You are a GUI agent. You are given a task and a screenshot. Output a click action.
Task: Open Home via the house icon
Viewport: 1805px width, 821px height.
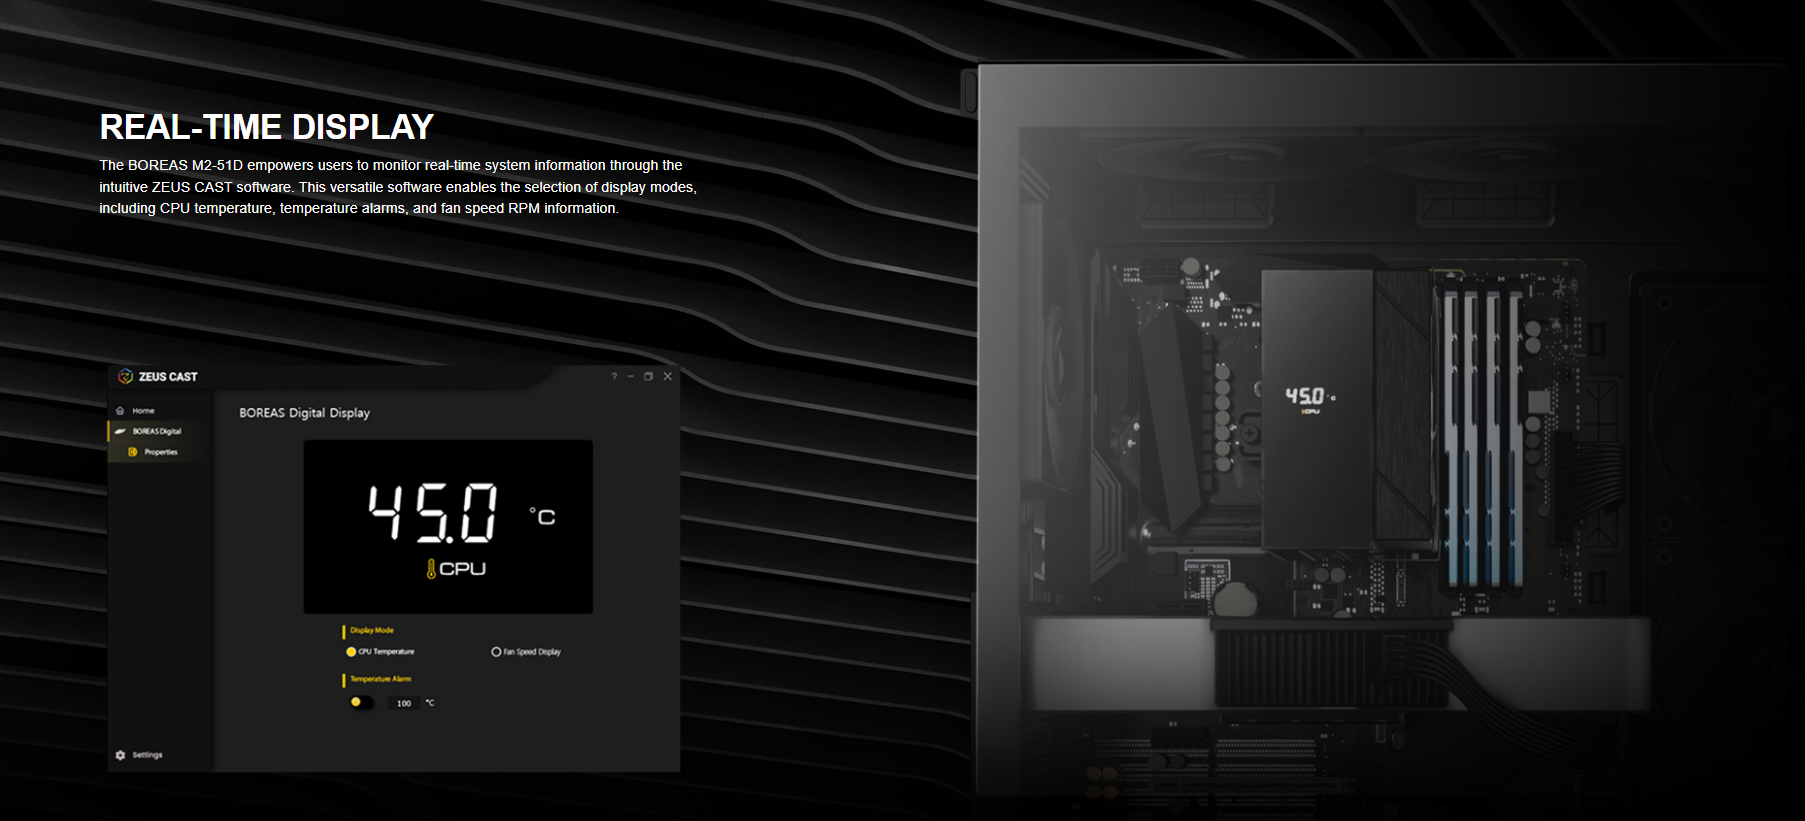point(120,411)
